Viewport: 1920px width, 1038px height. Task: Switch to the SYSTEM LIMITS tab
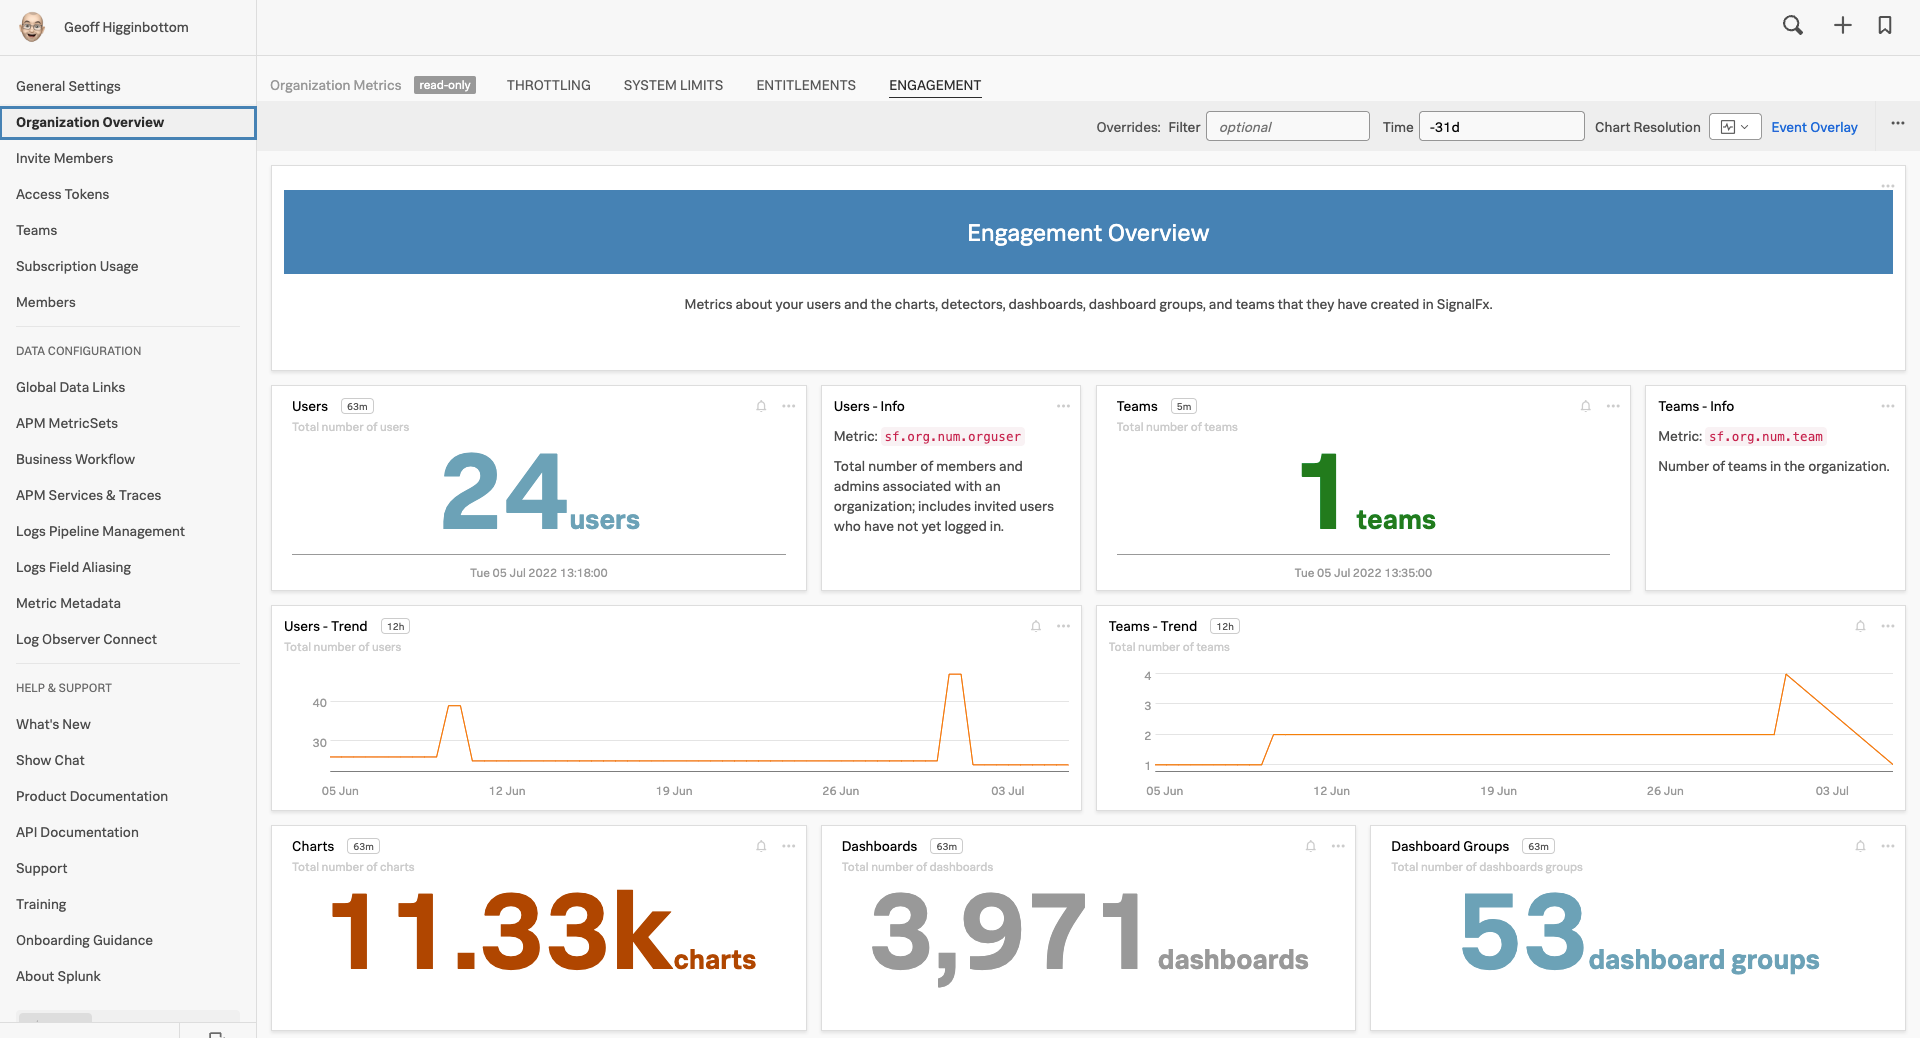point(673,85)
